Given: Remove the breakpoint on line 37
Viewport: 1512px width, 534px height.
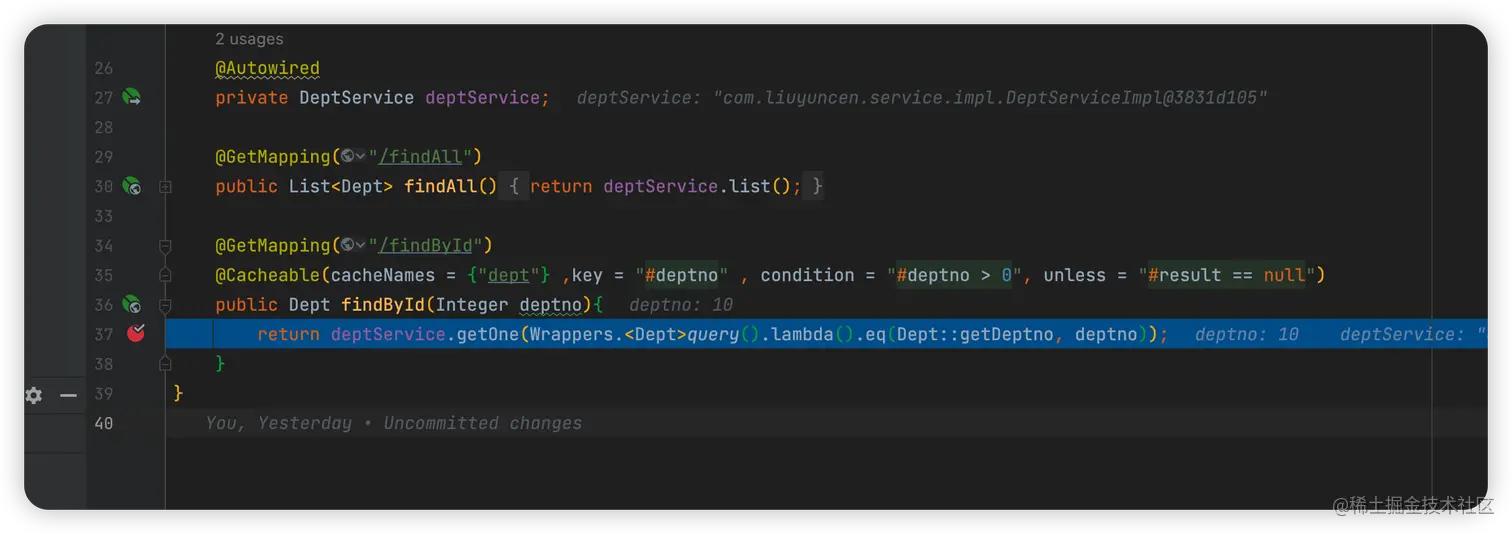Looking at the screenshot, I should coord(136,333).
